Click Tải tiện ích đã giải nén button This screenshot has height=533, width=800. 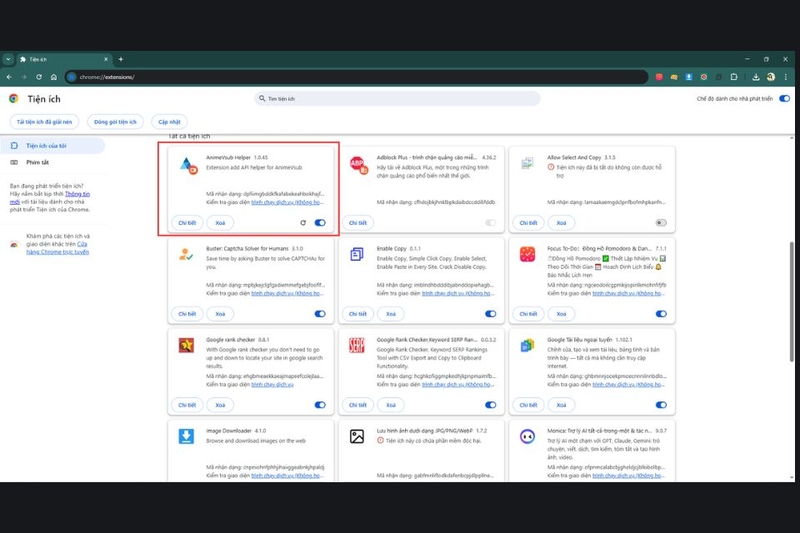pos(44,122)
